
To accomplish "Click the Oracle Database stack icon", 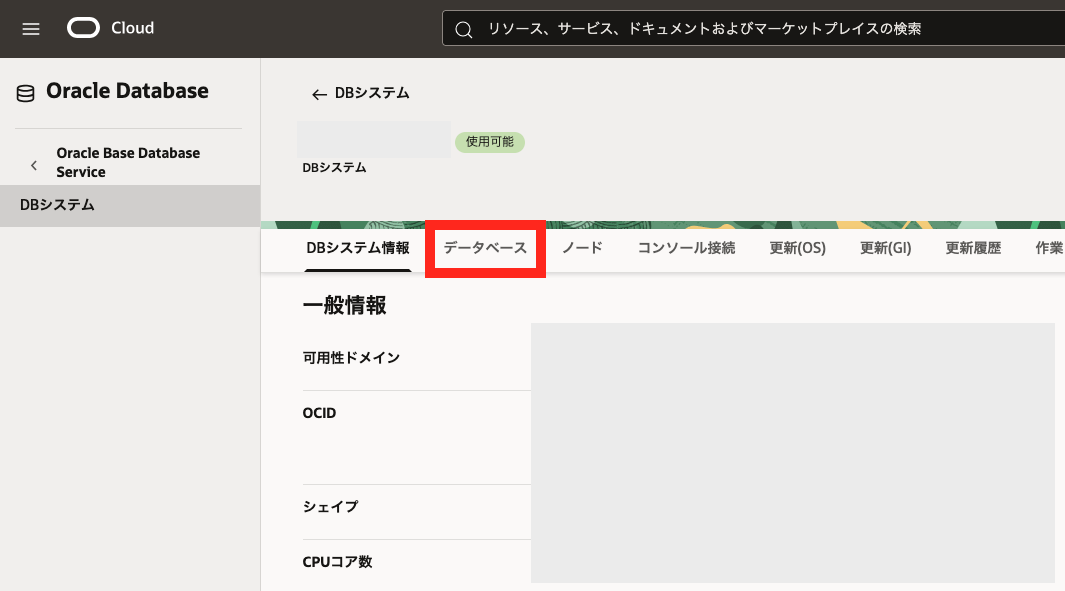I will 25,93.
